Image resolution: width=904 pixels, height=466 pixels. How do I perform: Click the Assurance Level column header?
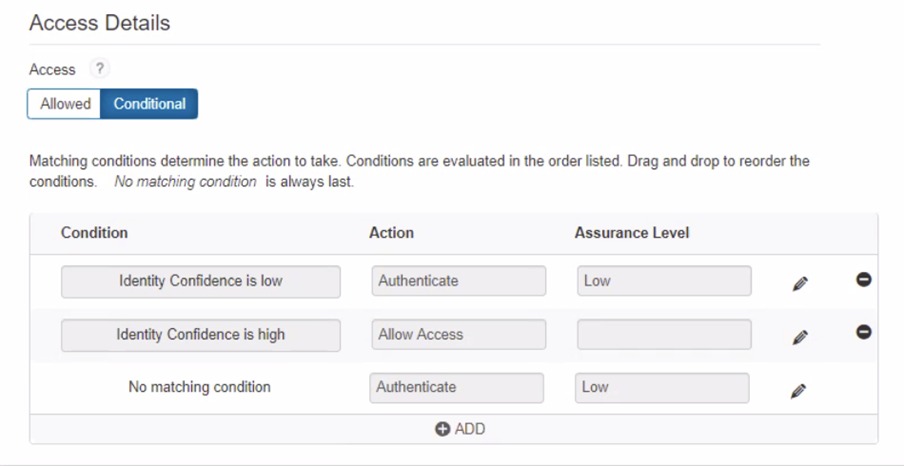point(631,232)
